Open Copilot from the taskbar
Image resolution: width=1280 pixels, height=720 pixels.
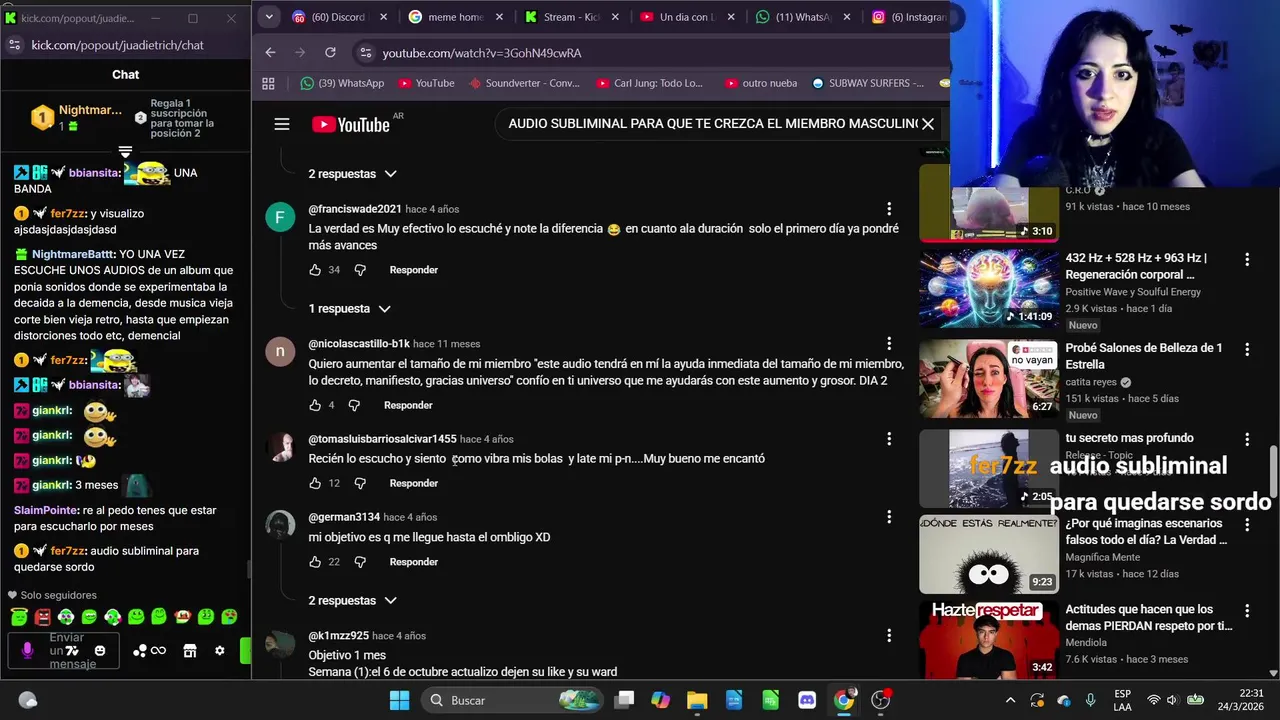tap(661, 700)
